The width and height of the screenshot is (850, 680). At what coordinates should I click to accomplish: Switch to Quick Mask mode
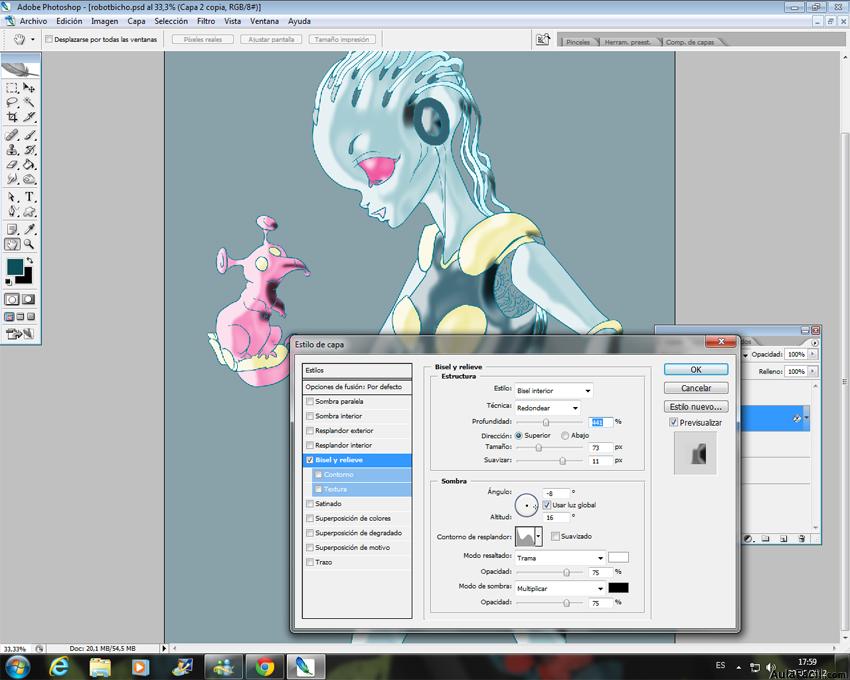click(x=29, y=299)
